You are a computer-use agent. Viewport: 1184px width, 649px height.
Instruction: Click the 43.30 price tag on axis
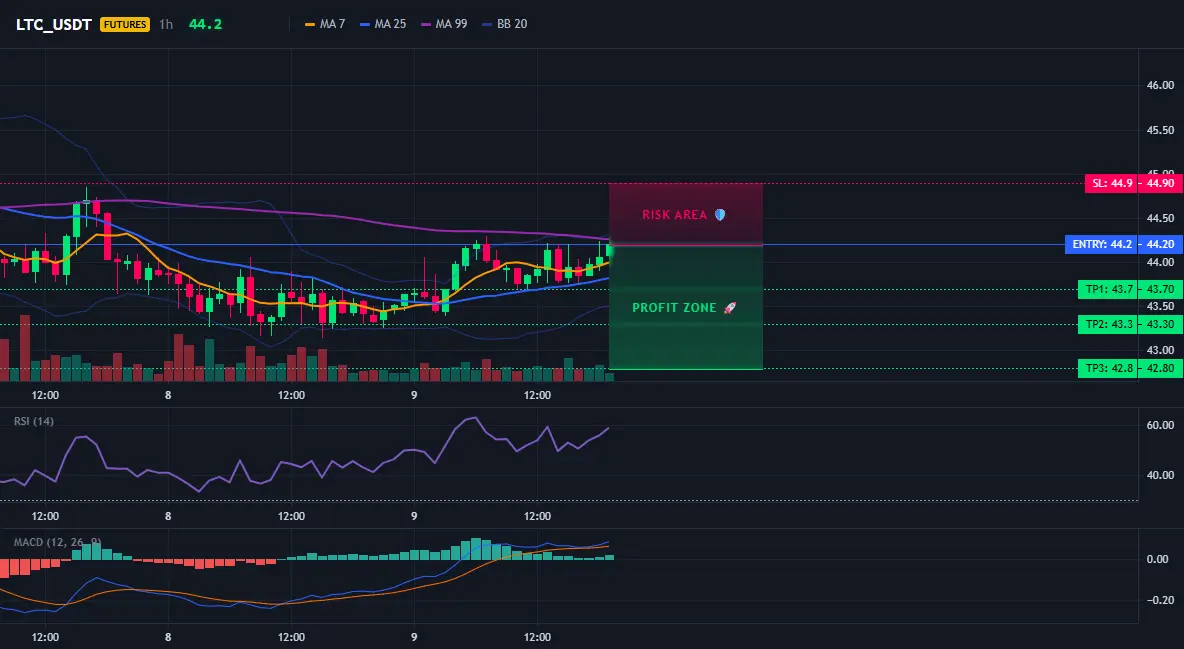[1161, 325]
